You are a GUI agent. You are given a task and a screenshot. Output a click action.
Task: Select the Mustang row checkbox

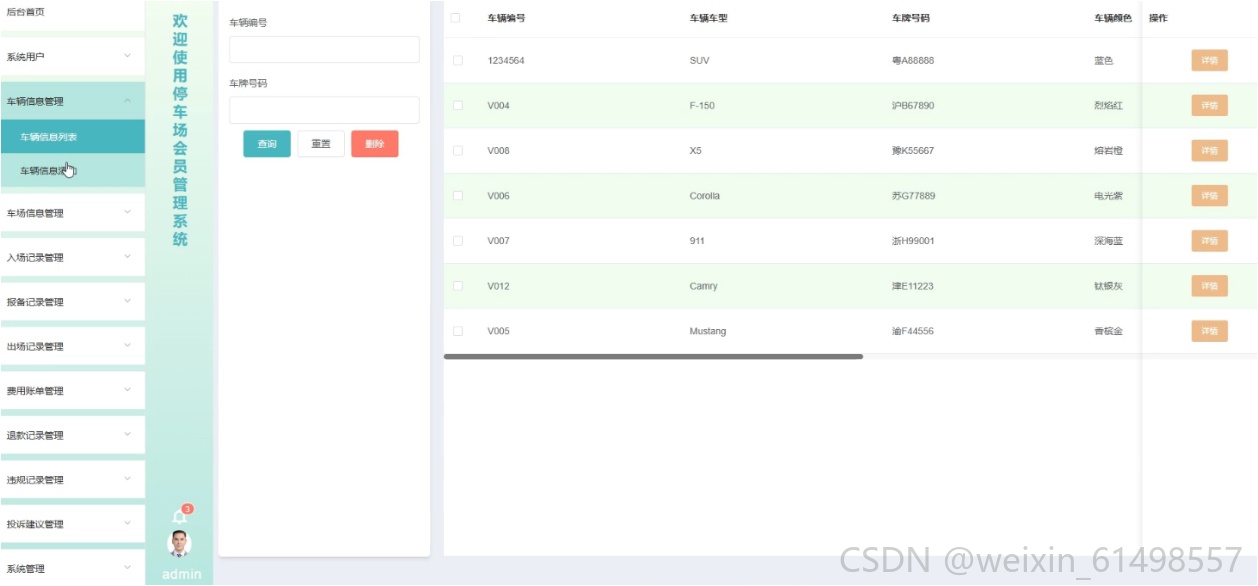click(x=457, y=331)
